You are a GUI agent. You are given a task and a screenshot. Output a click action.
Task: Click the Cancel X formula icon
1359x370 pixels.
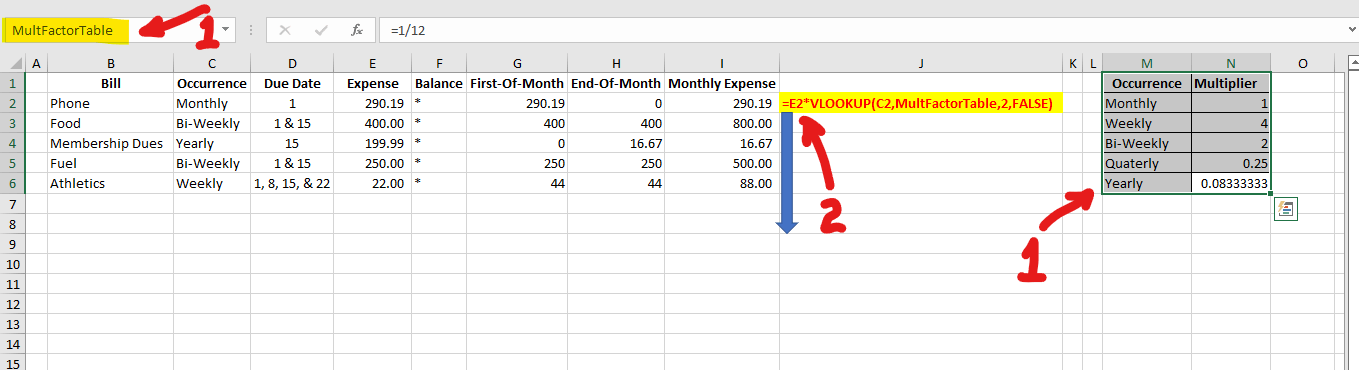point(285,30)
